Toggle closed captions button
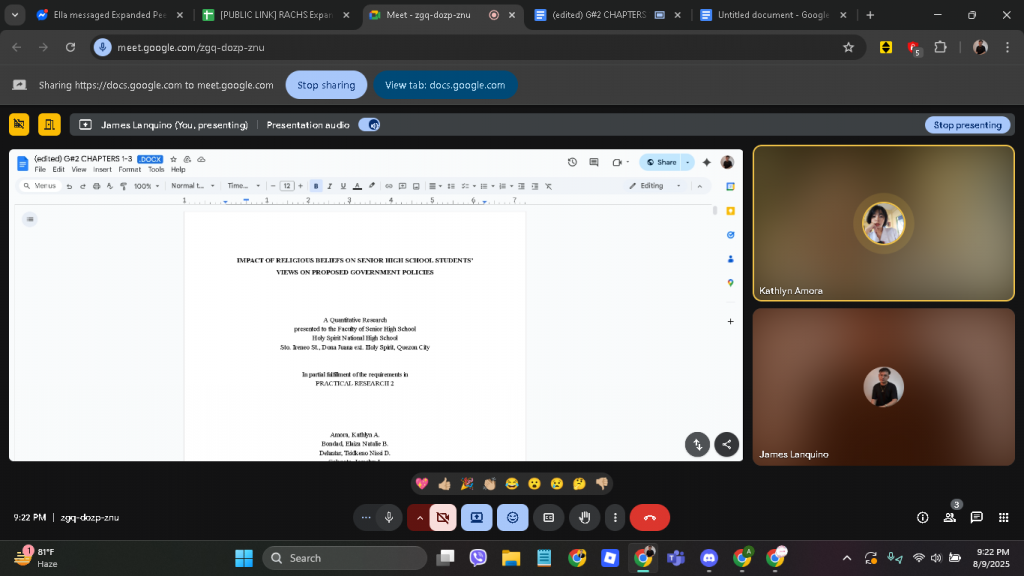Screen dimensions: 1024x576 (548, 517)
